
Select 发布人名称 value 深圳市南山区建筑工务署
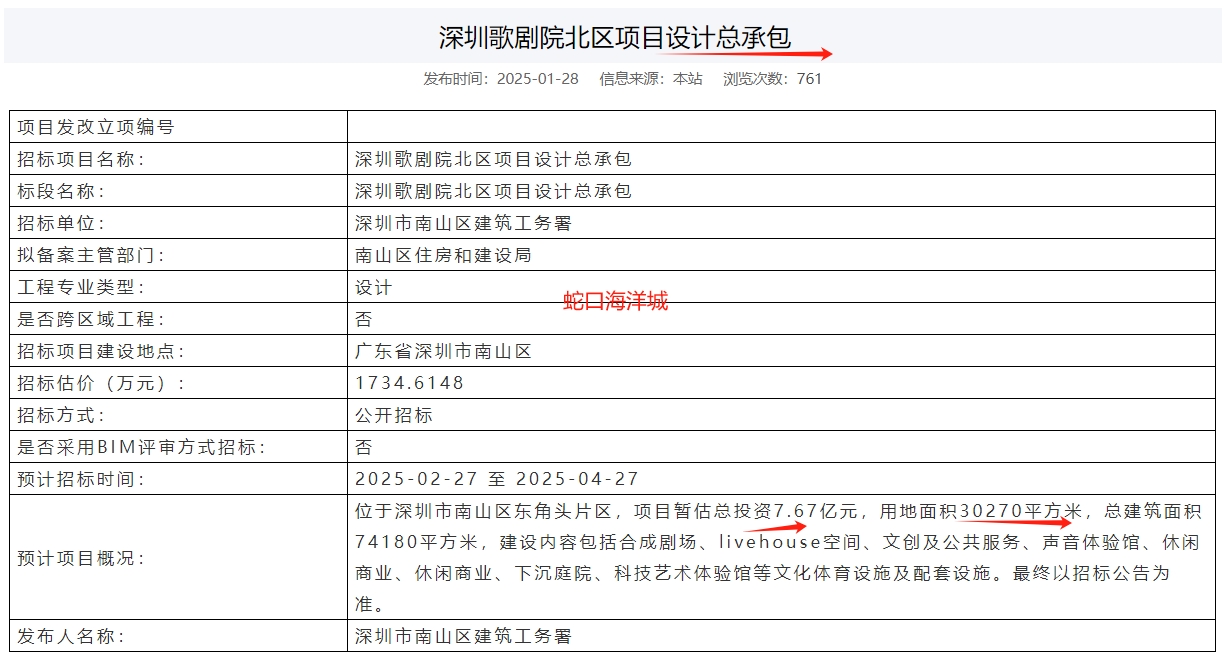tap(463, 636)
